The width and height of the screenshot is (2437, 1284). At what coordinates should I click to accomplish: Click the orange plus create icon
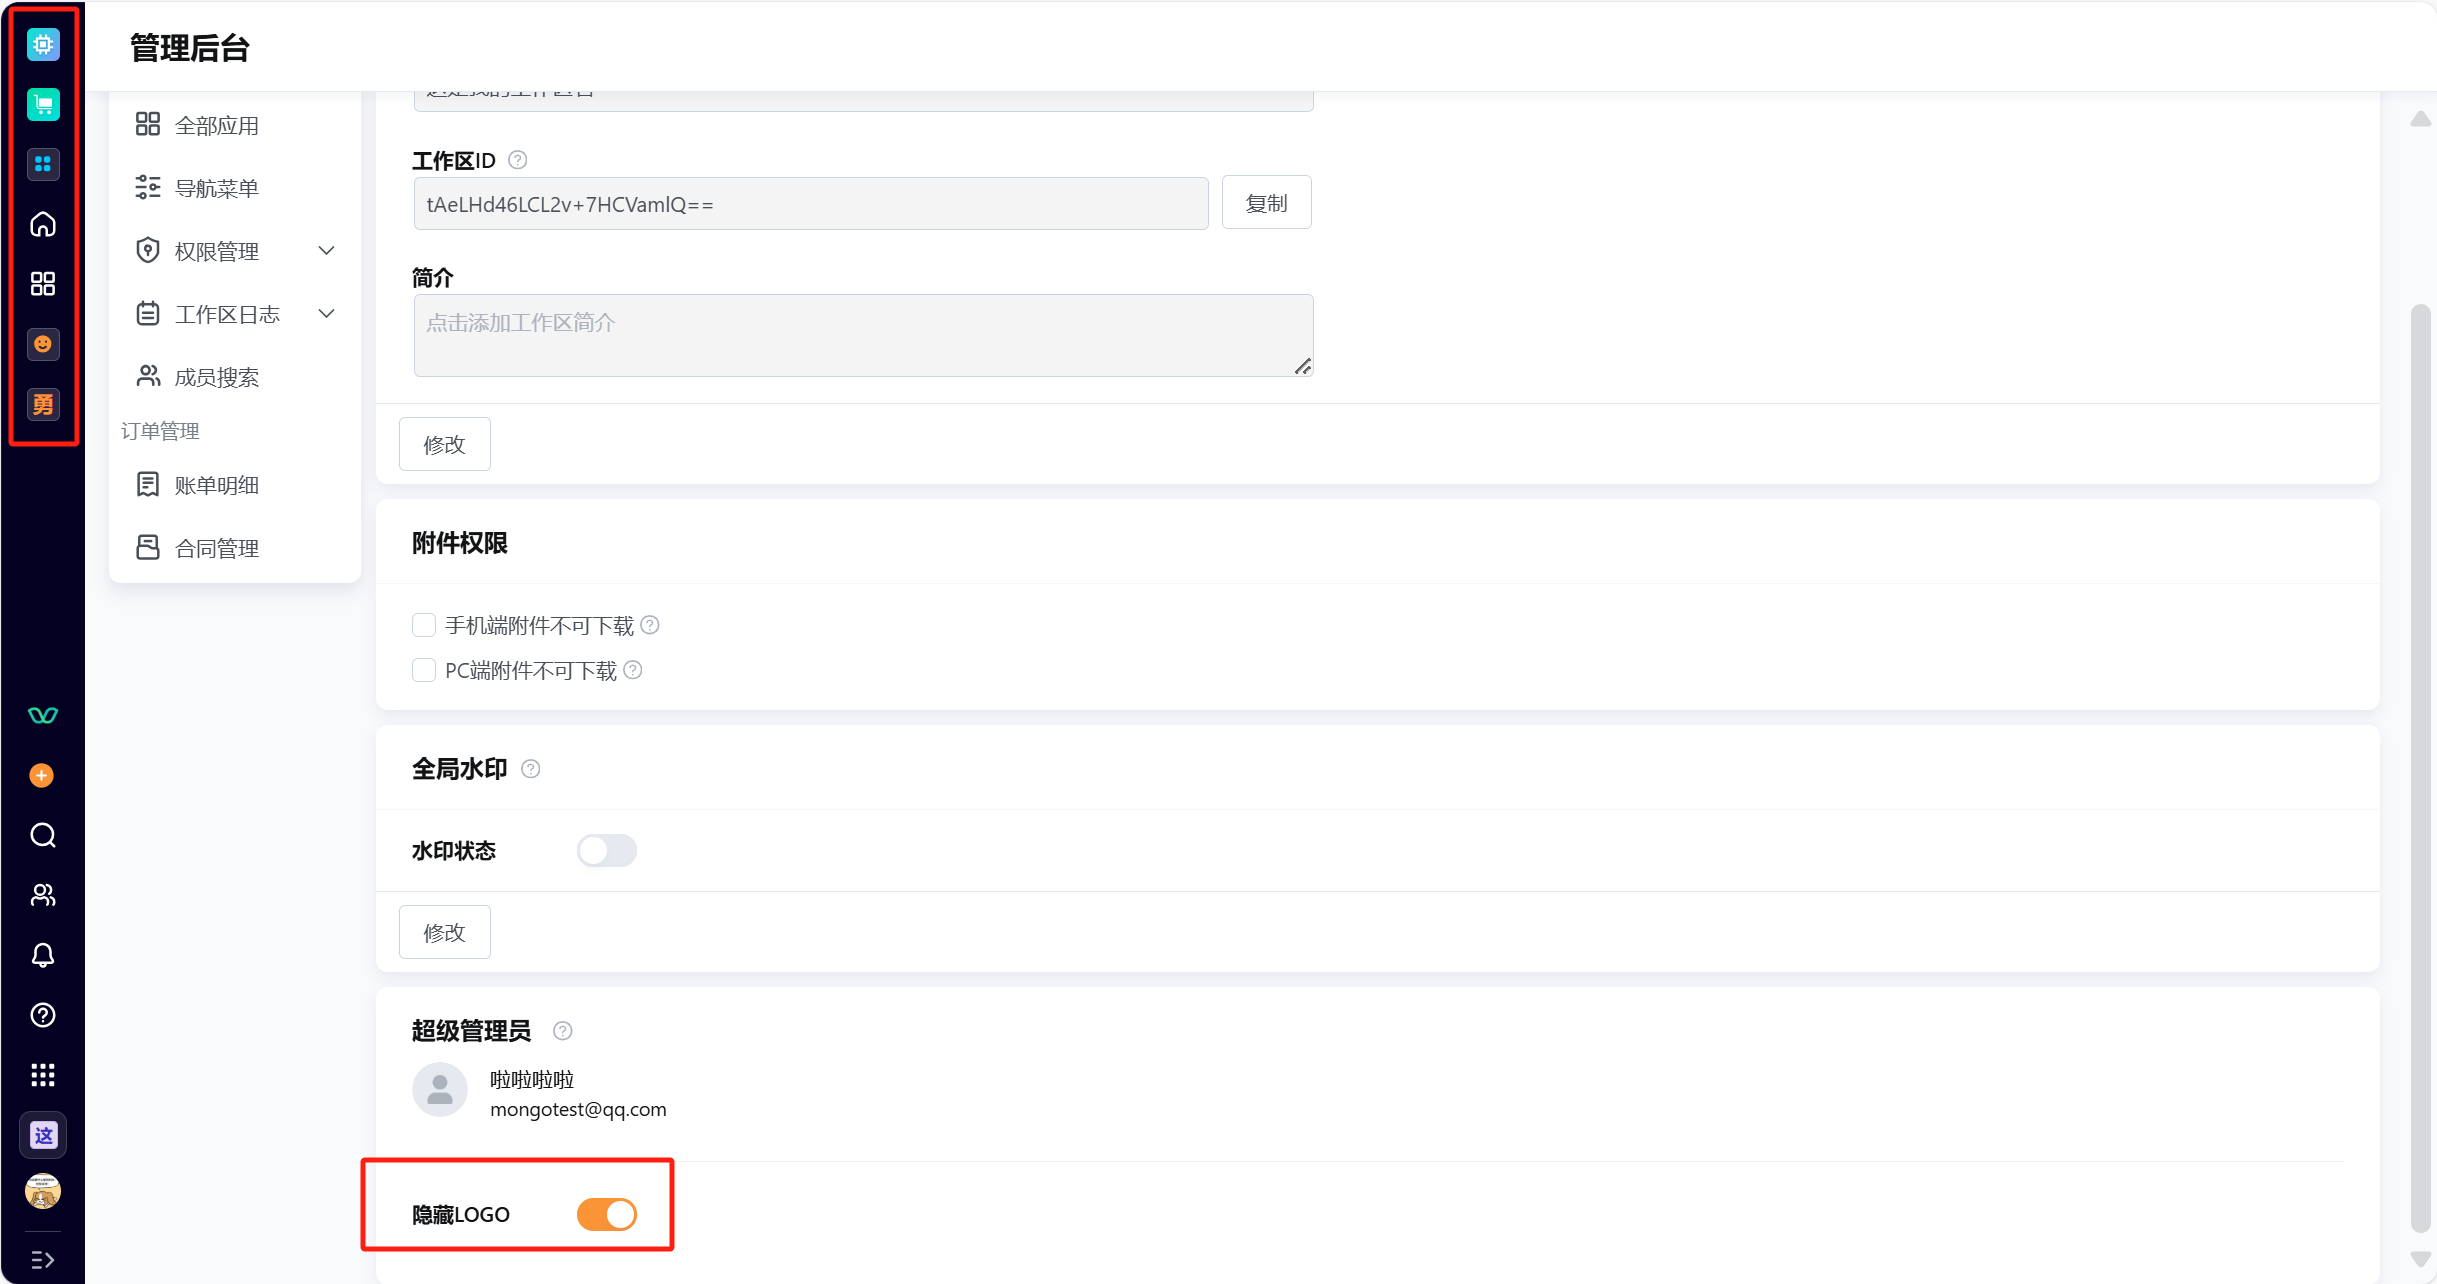(42, 775)
